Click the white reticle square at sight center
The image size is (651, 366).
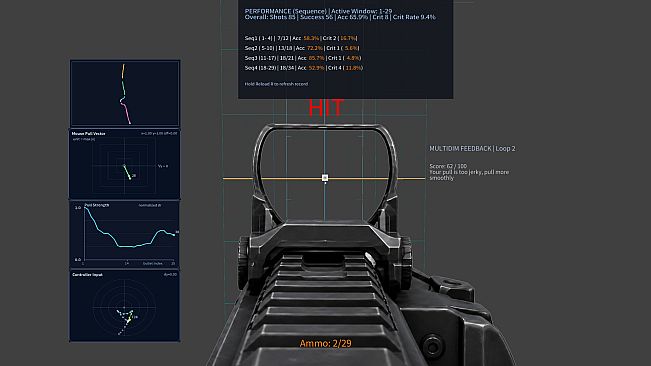[x=325, y=178]
